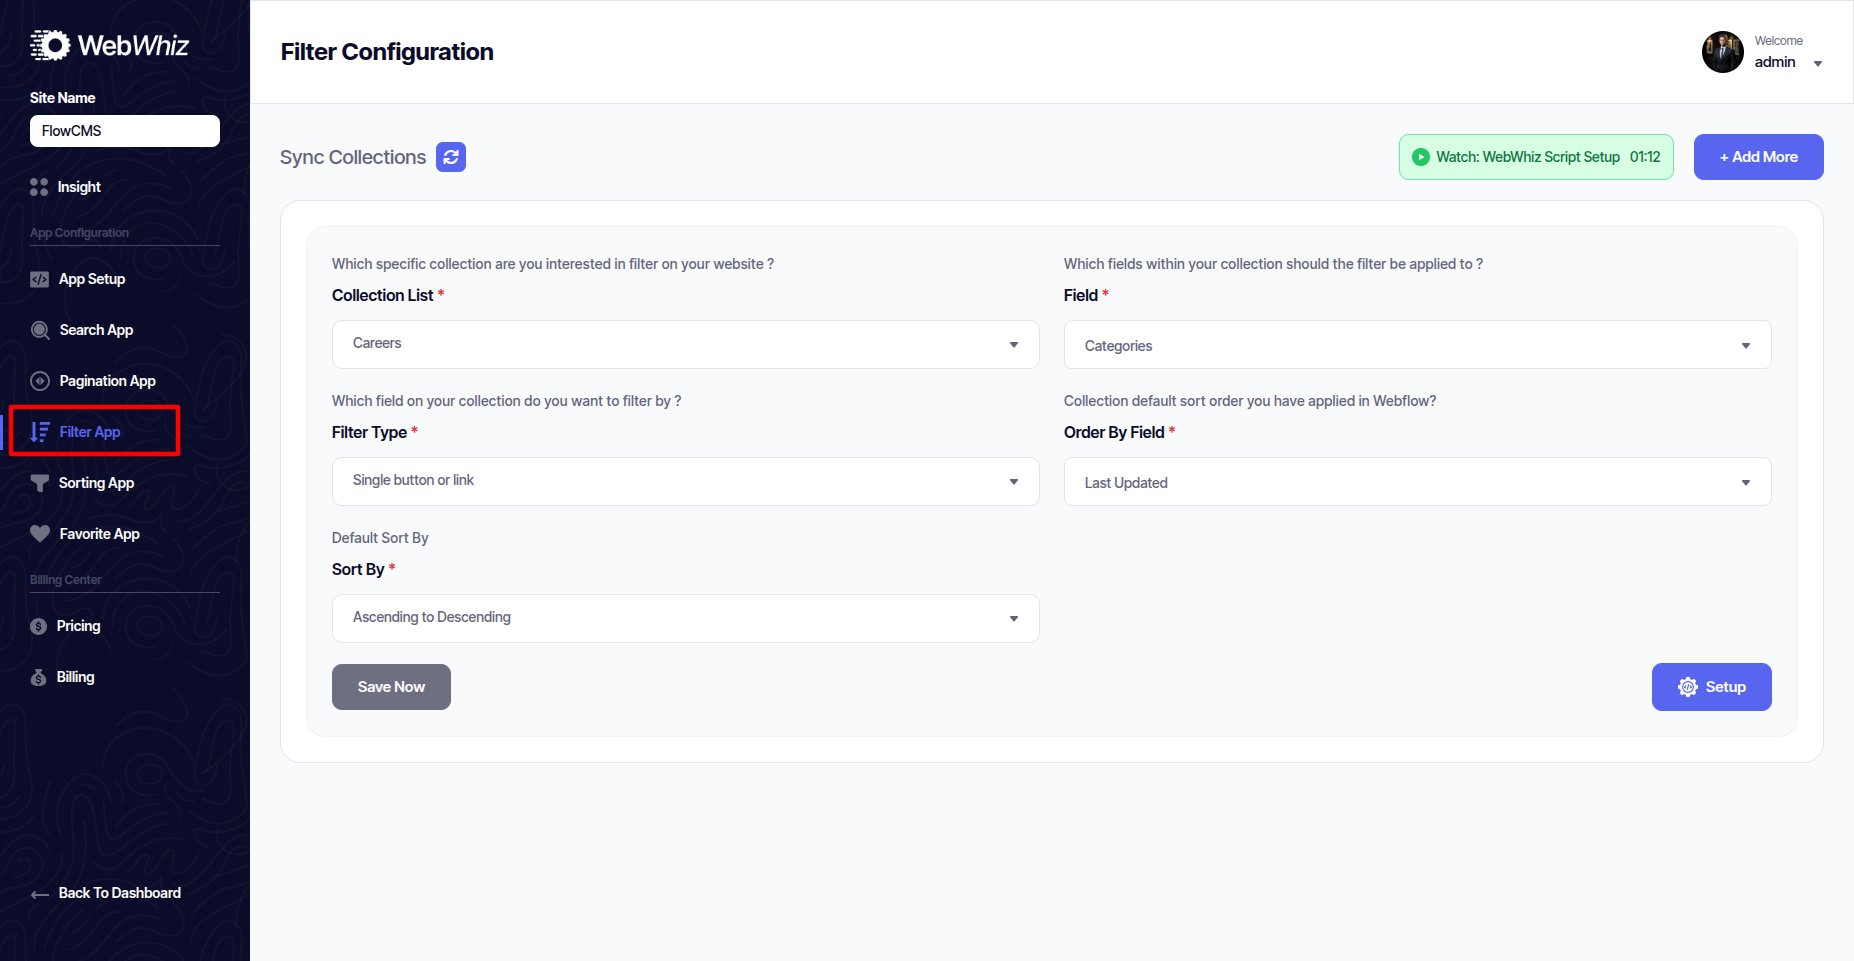The width and height of the screenshot is (1854, 961).
Task: Click the WebWhiz logo
Action: pos(109,45)
